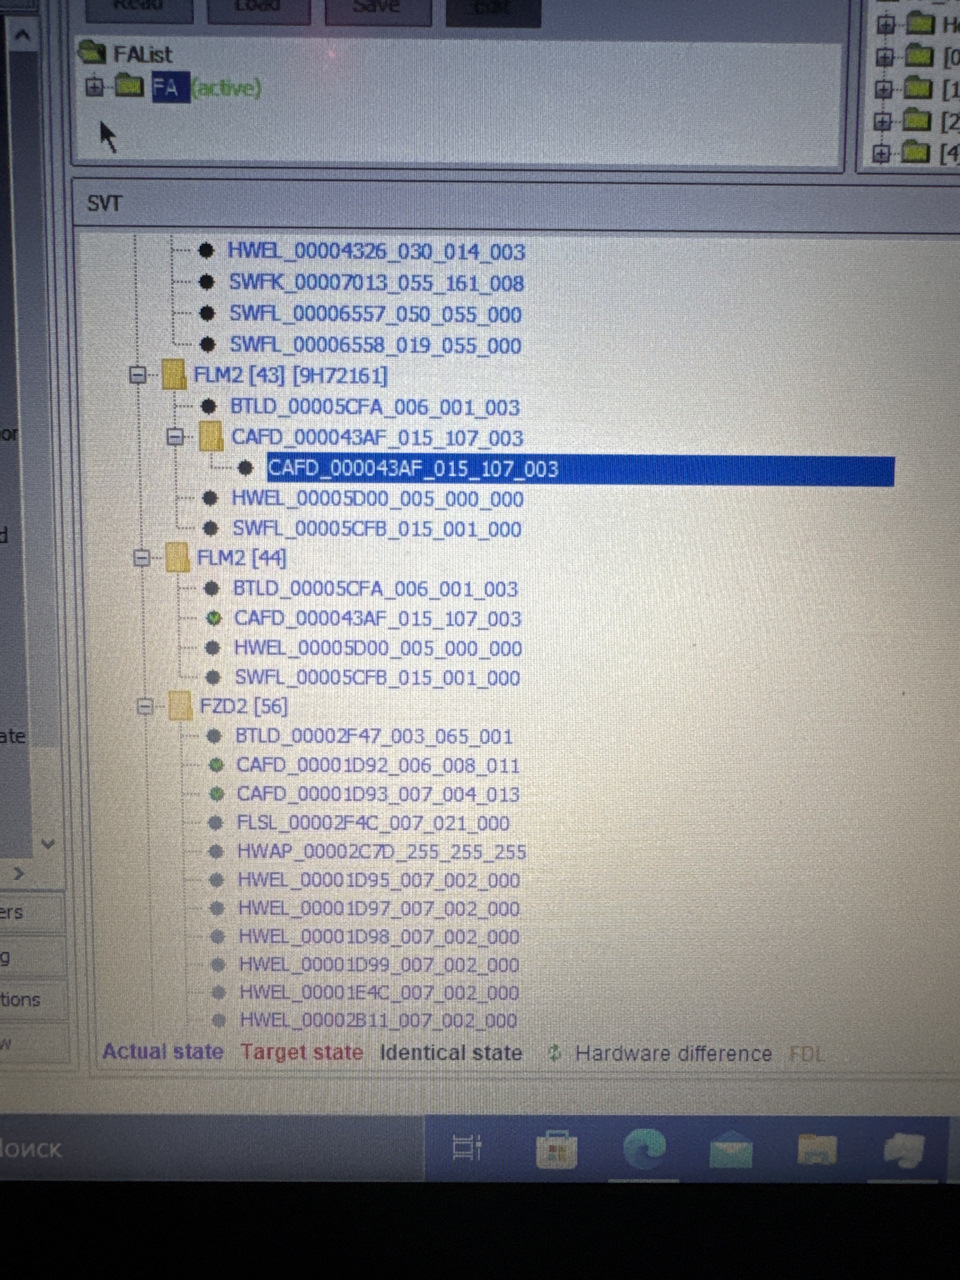The image size is (960, 1280).
Task: Click the folder icon of the [4 row in right tree
Action: coord(916,153)
